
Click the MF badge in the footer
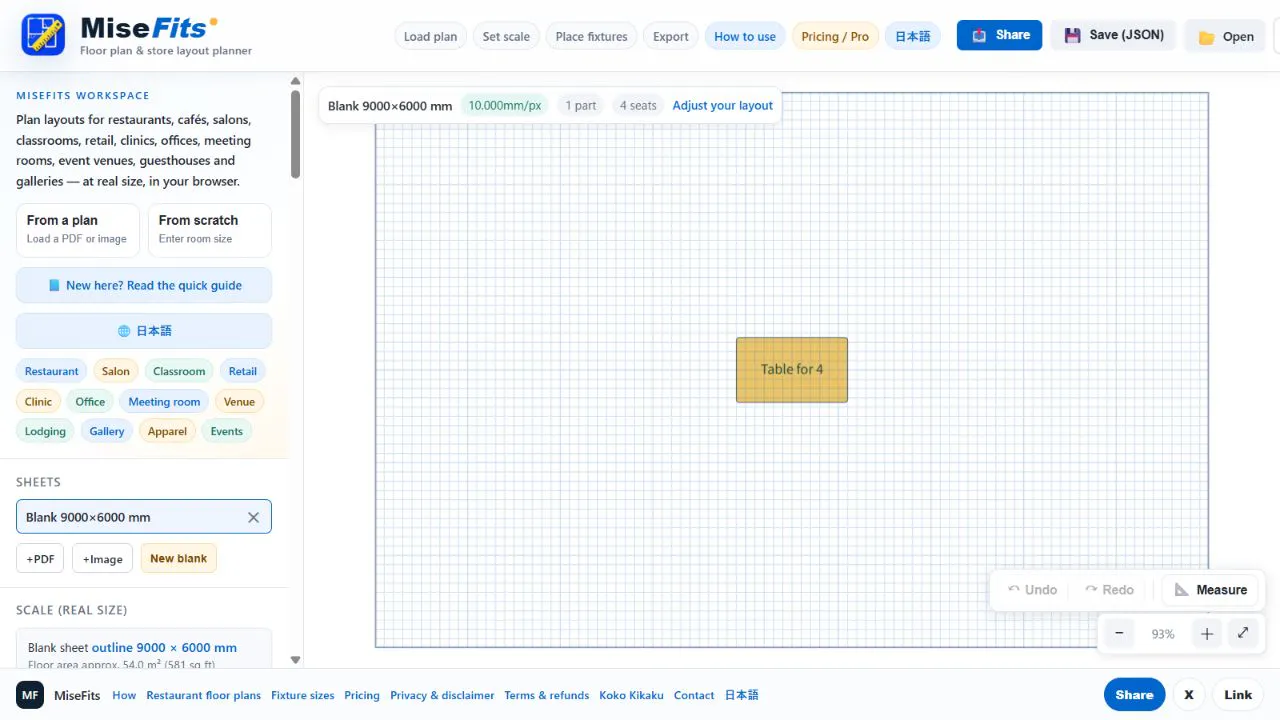pyautogui.click(x=30, y=695)
